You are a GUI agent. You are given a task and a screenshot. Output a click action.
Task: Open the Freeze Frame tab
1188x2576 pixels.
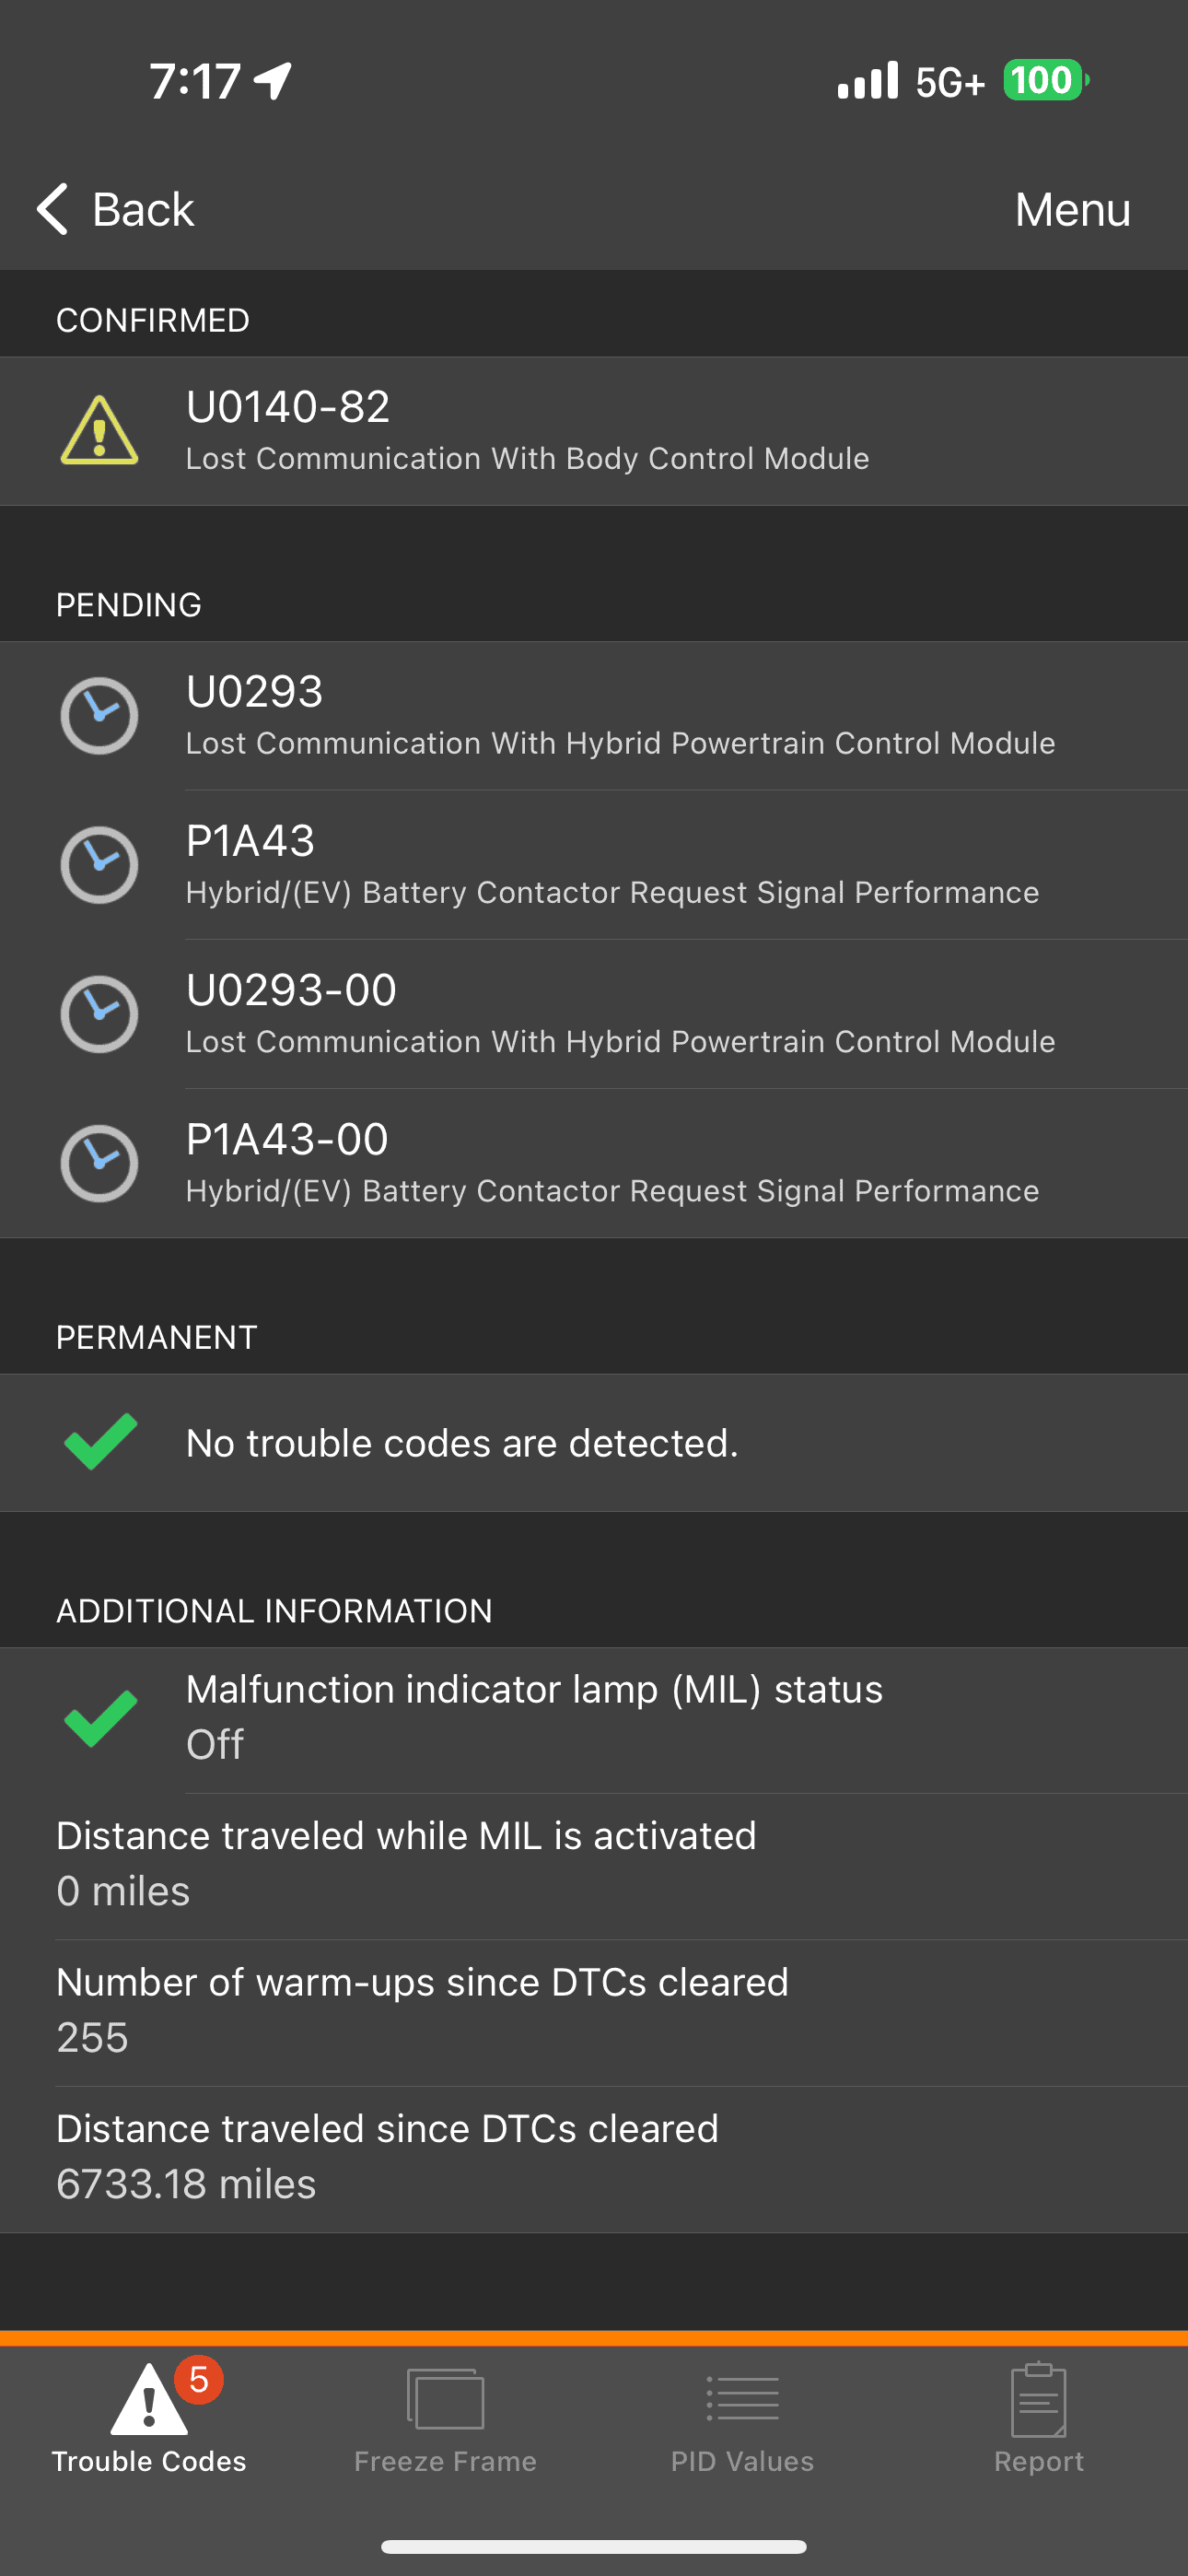coord(445,2416)
